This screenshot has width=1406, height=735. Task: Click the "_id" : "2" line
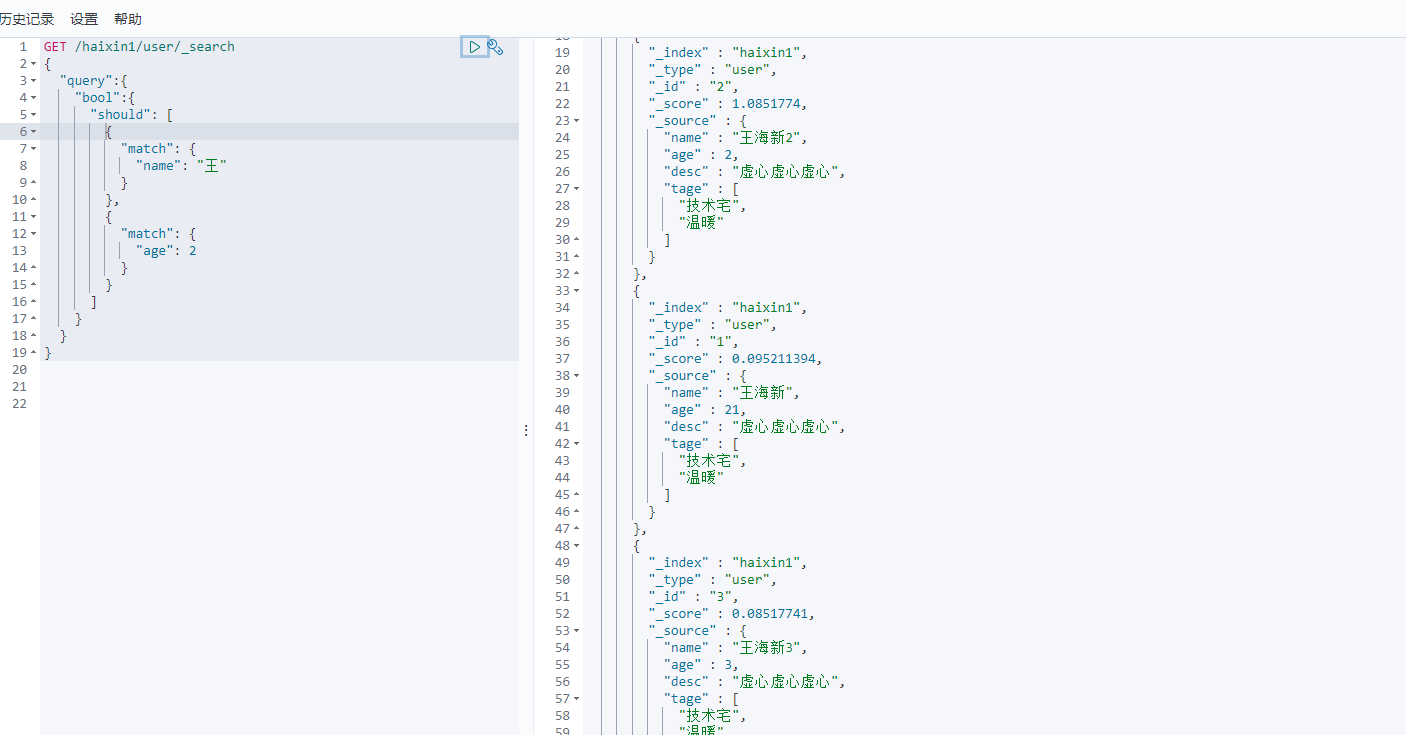tap(693, 87)
